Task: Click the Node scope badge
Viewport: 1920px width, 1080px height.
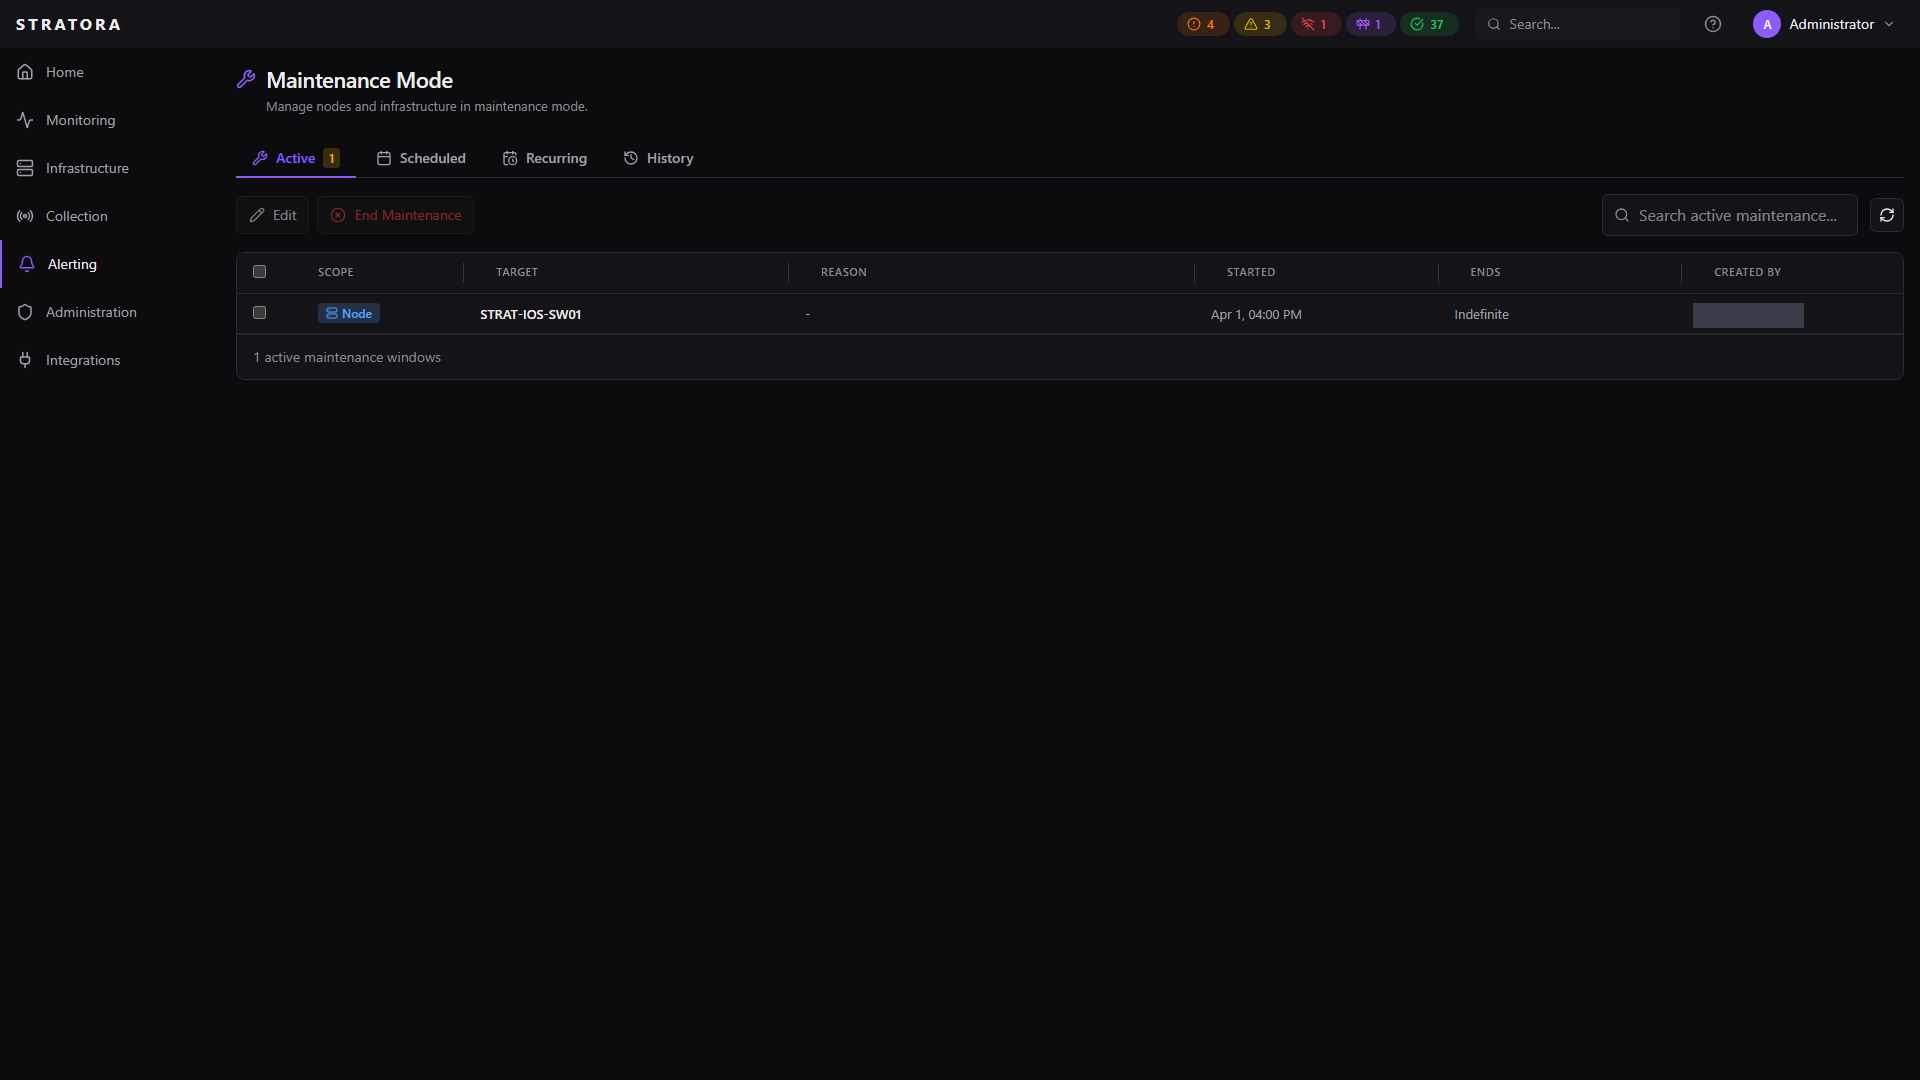Action: pos(349,313)
